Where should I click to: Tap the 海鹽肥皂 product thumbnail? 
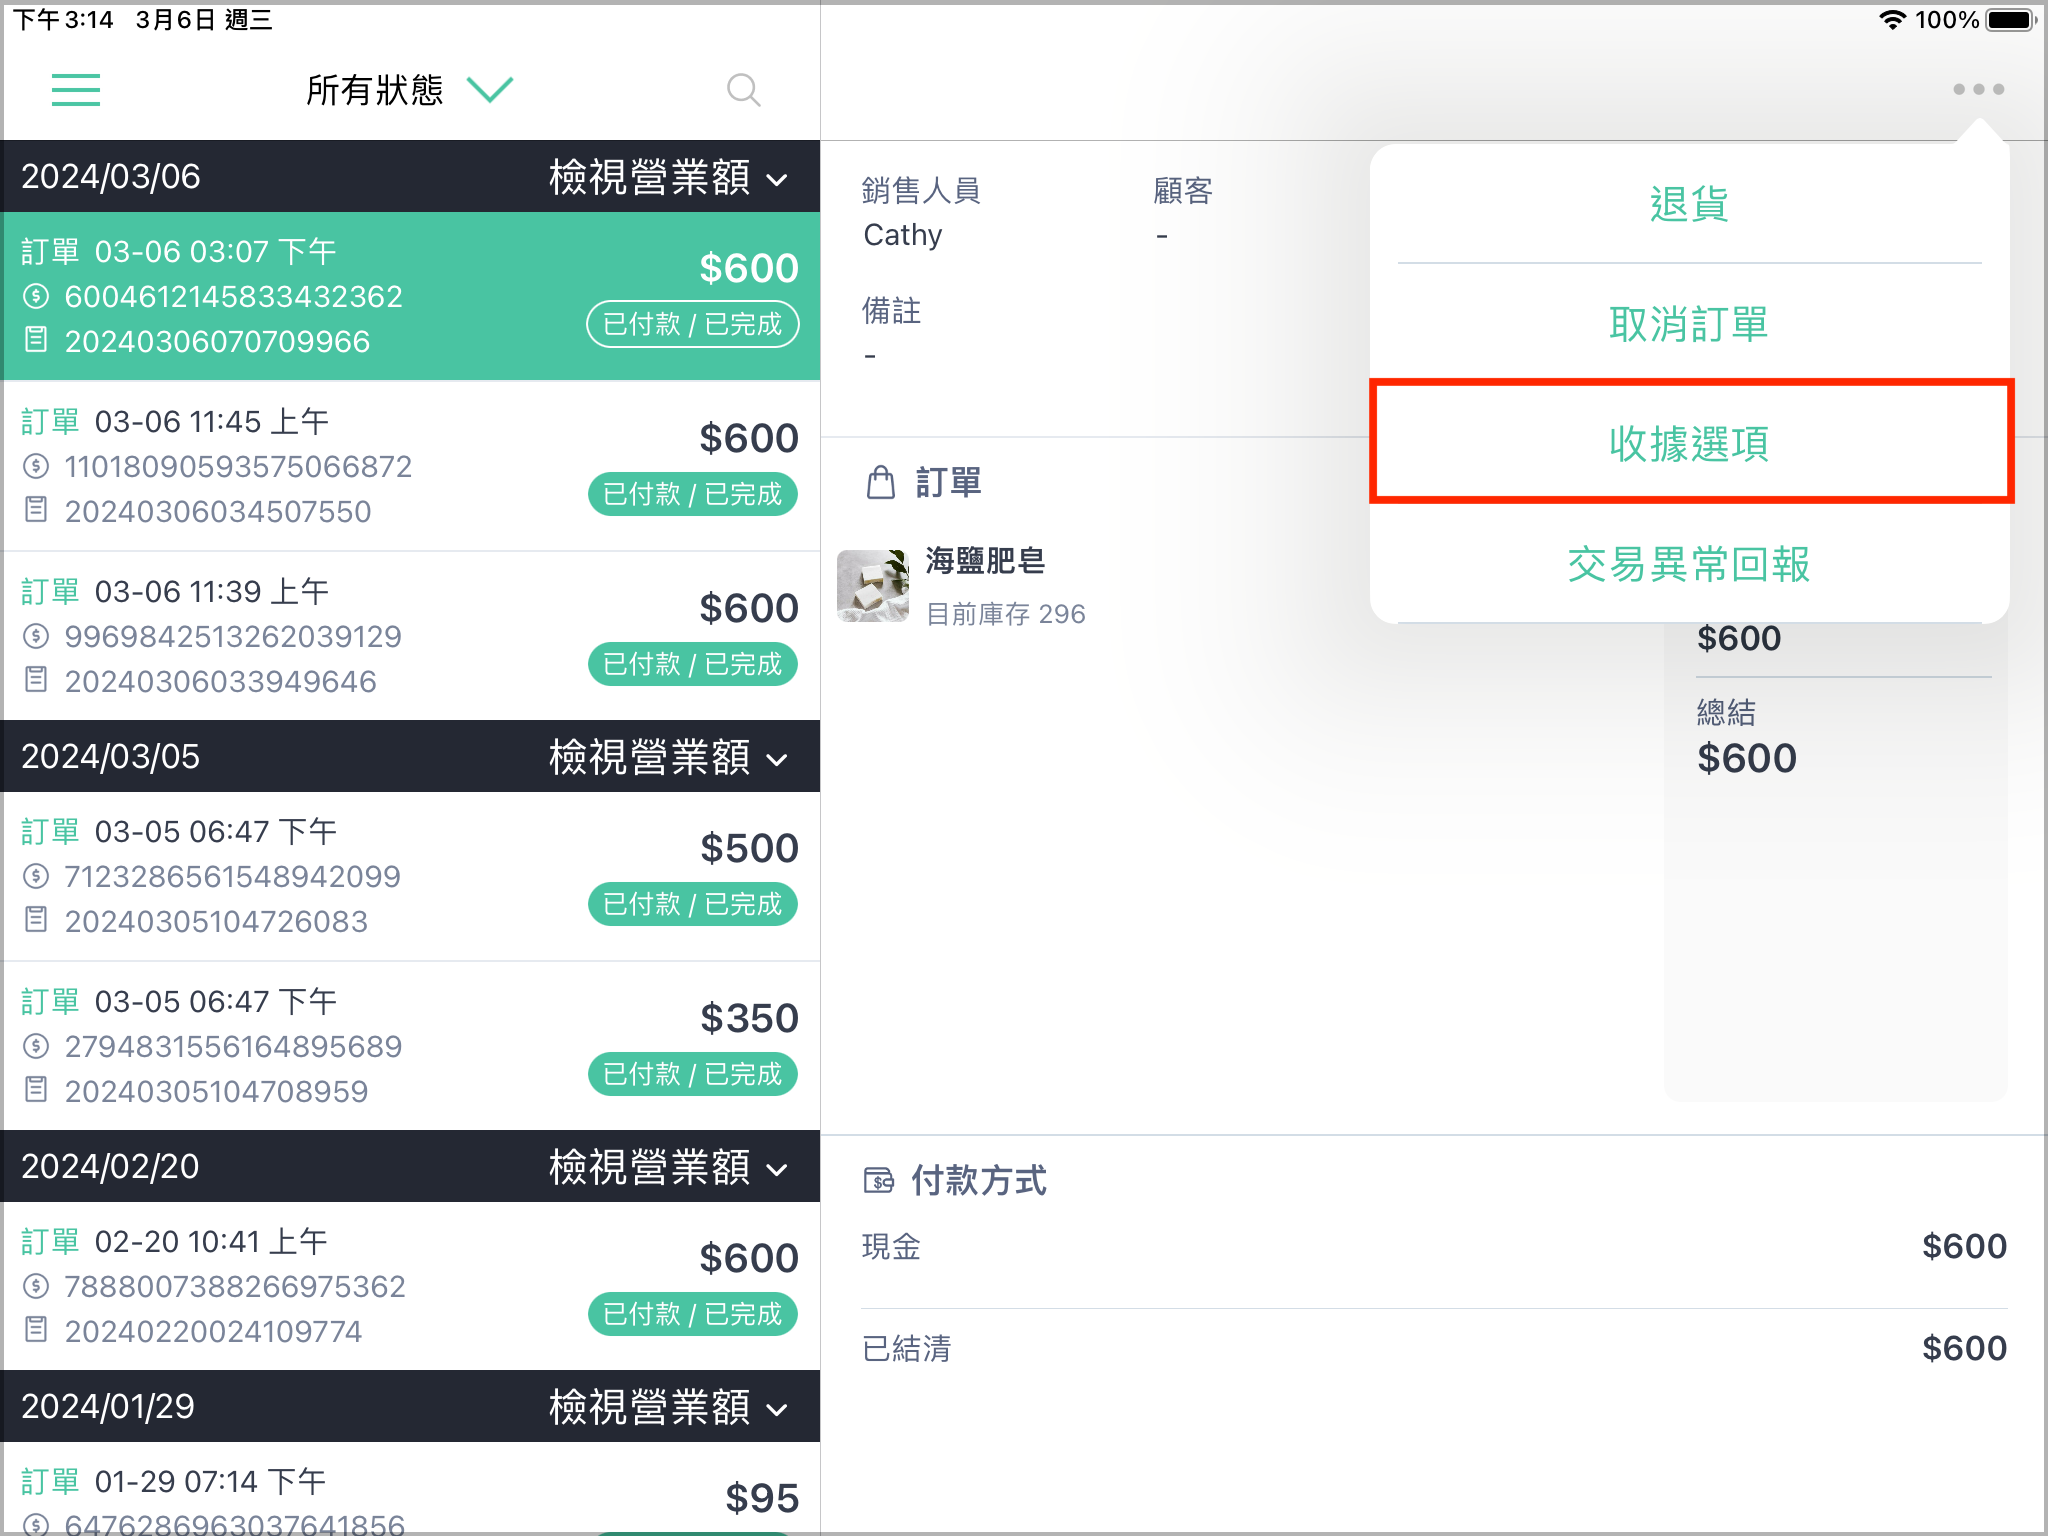(x=873, y=586)
